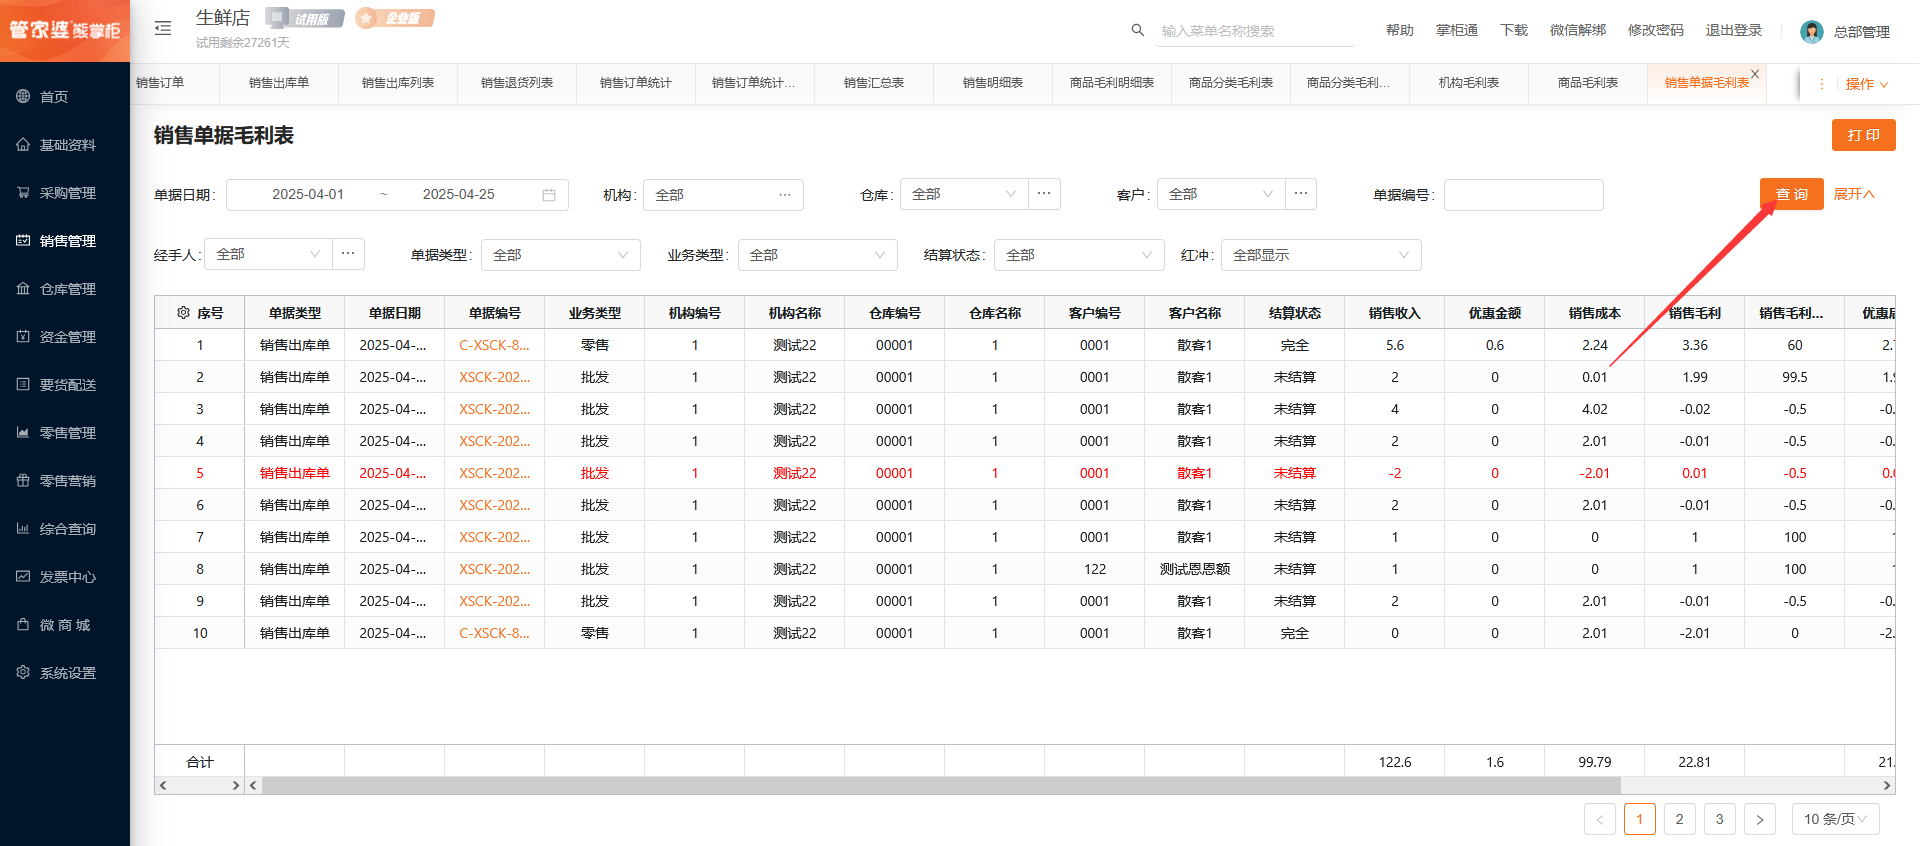The width and height of the screenshot is (1920, 846).
Task: Expand the 仓库 dropdown
Action: [x=964, y=194]
